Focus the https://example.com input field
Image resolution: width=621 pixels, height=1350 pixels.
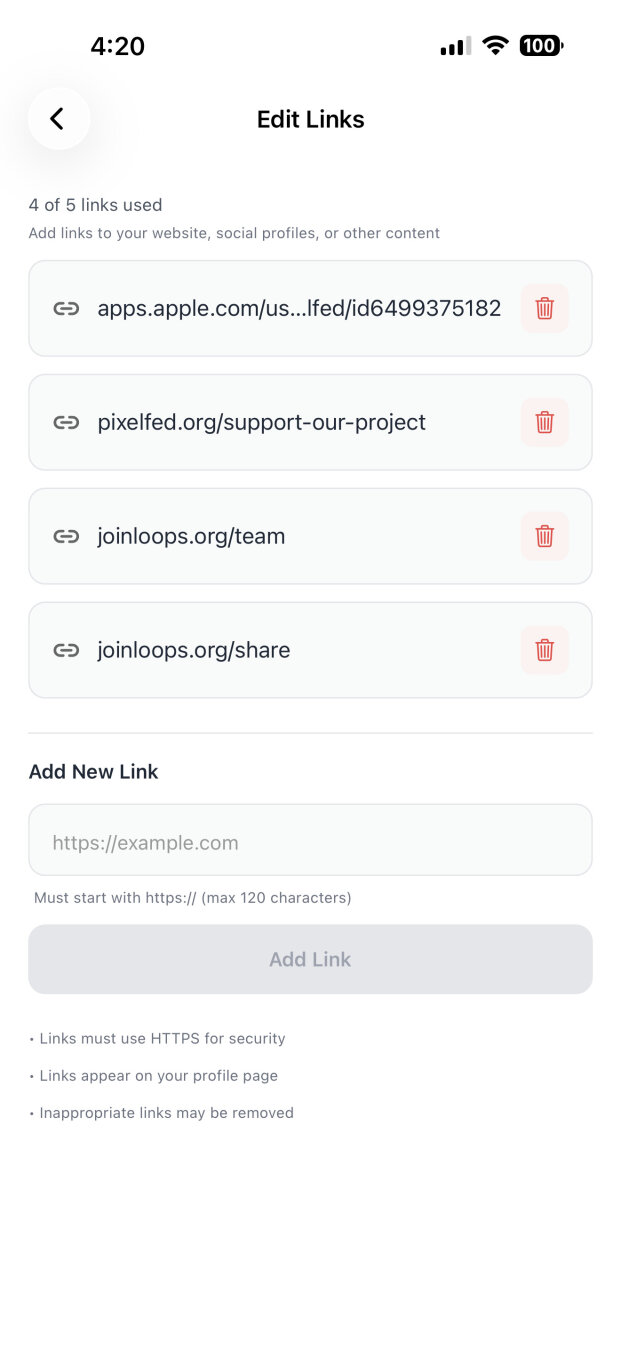[310, 842]
